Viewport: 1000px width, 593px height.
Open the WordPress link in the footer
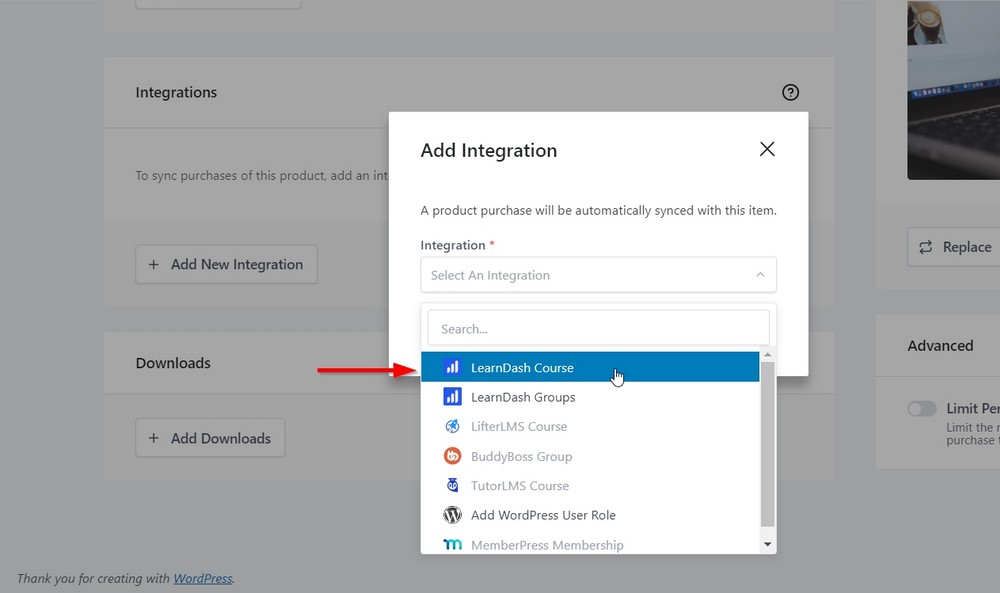[x=202, y=578]
